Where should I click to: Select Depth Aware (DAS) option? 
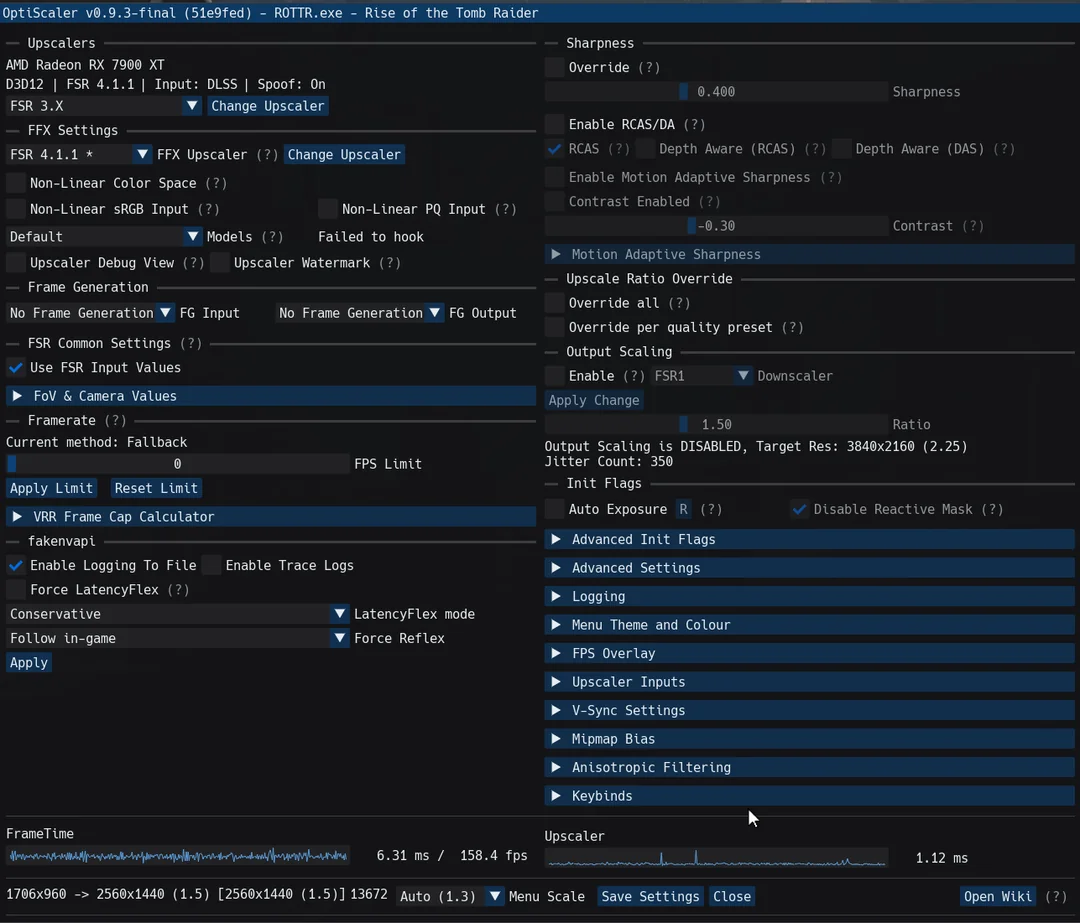[842, 149]
